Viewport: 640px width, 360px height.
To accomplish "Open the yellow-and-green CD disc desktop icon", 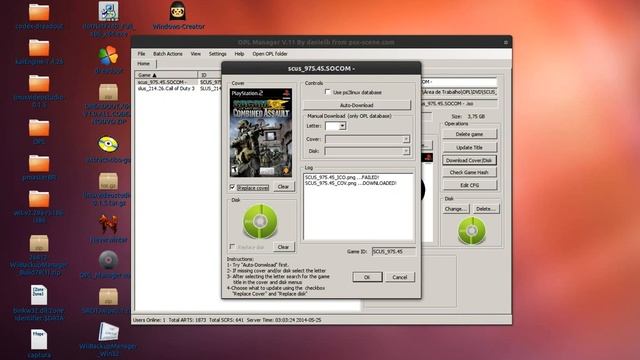I will pyautogui.click(x=108, y=144).
